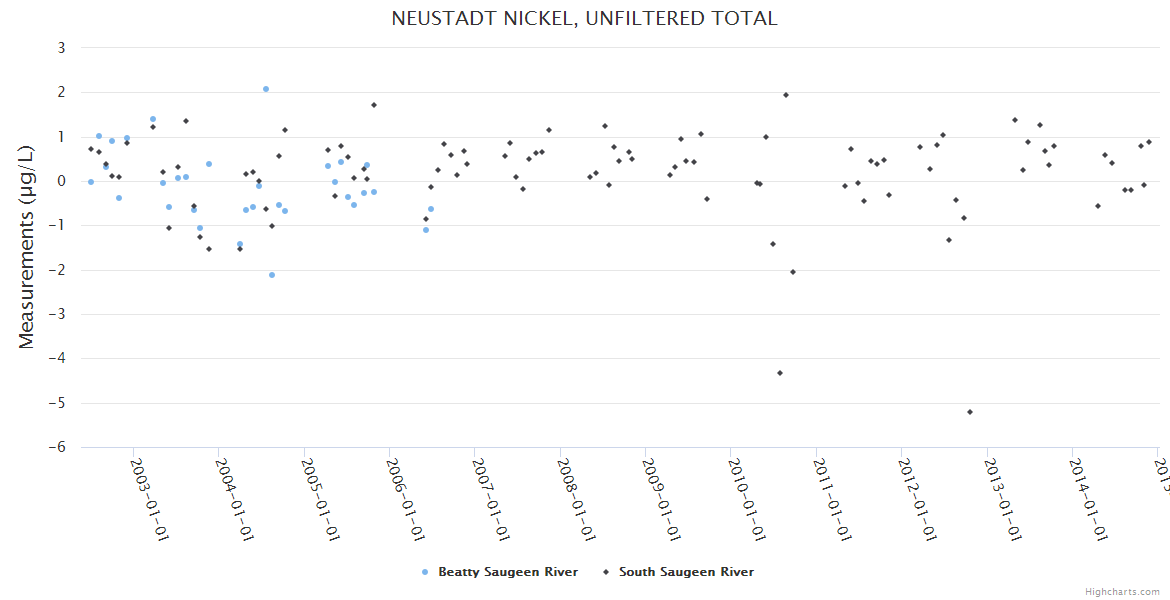Hide the South Saugeen River series label

tap(686, 573)
